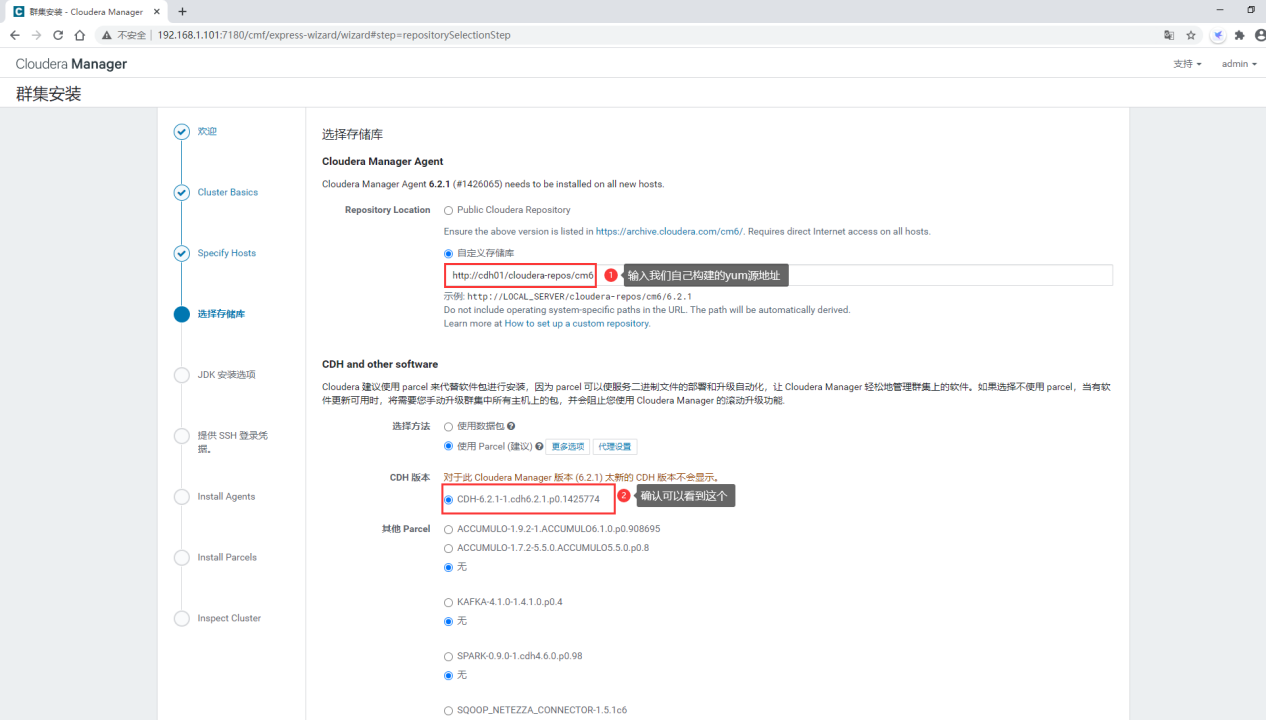Viewport: 1266px width, 720px height.
Task: Click the 欢迎 step checkmark circle
Action: [x=181, y=132]
